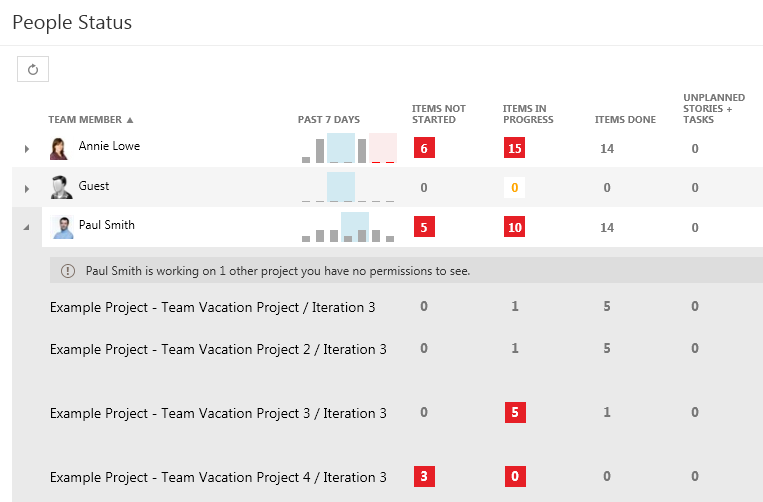Open Paul Smith's past 7 days chart

click(348, 227)
